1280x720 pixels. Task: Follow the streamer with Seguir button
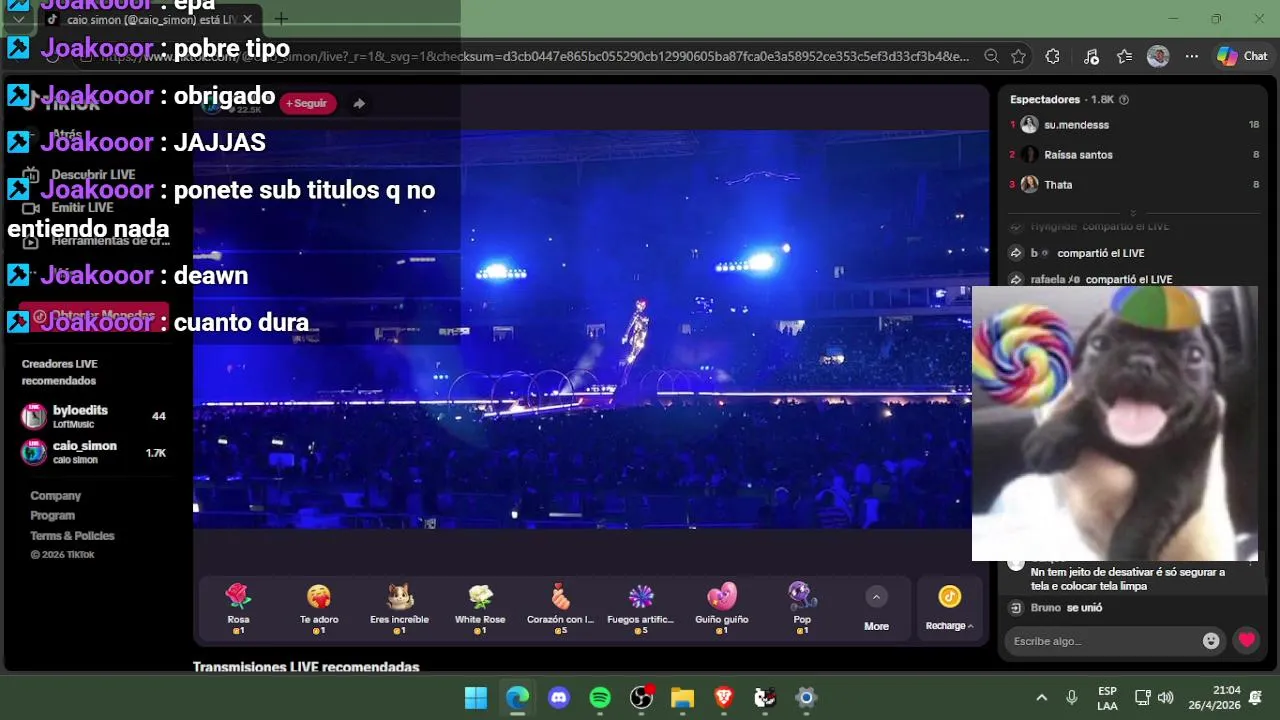[x=307, y=103]
